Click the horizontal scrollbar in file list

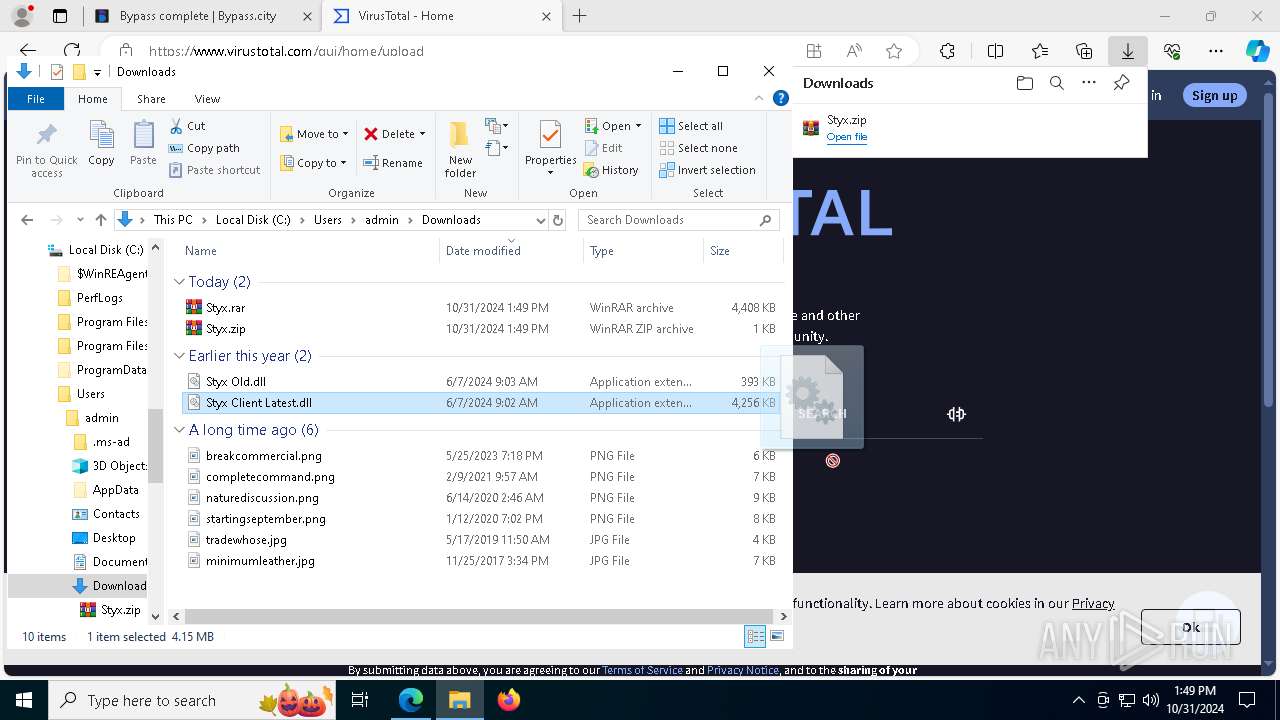click(479, 617)
